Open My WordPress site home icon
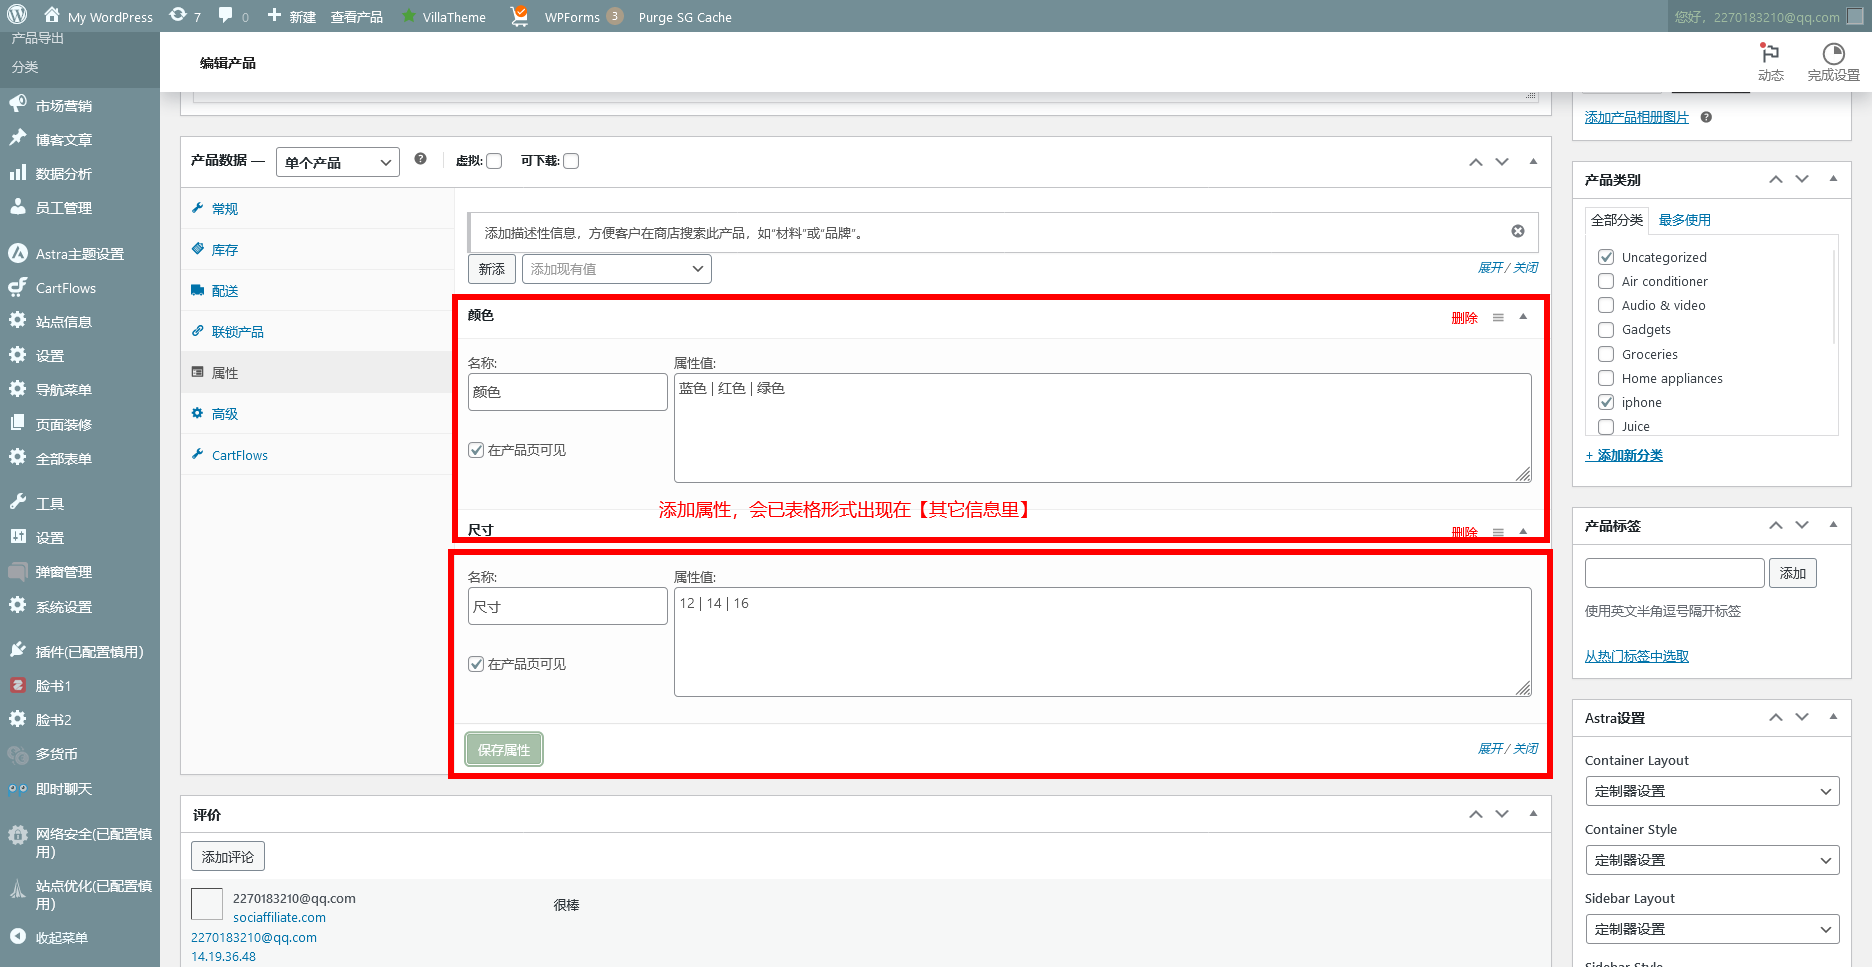 (52, 16)
